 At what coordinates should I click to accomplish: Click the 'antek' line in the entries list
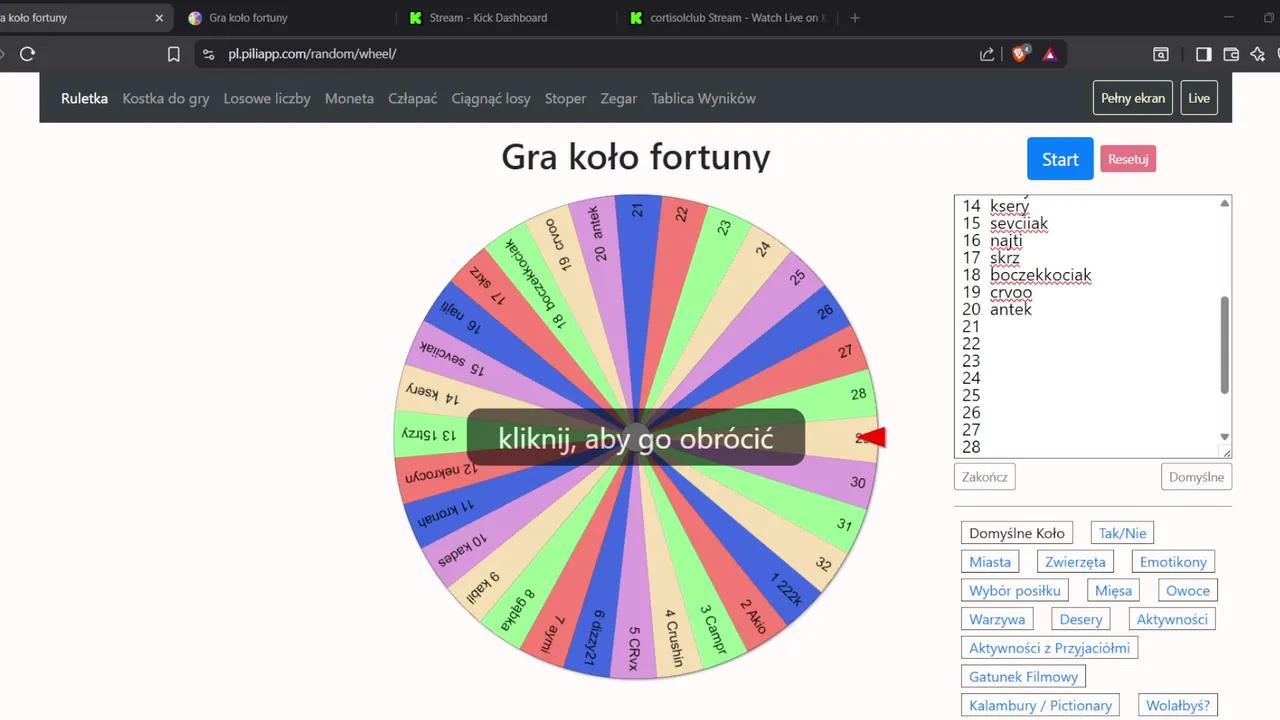[1011, 309]
